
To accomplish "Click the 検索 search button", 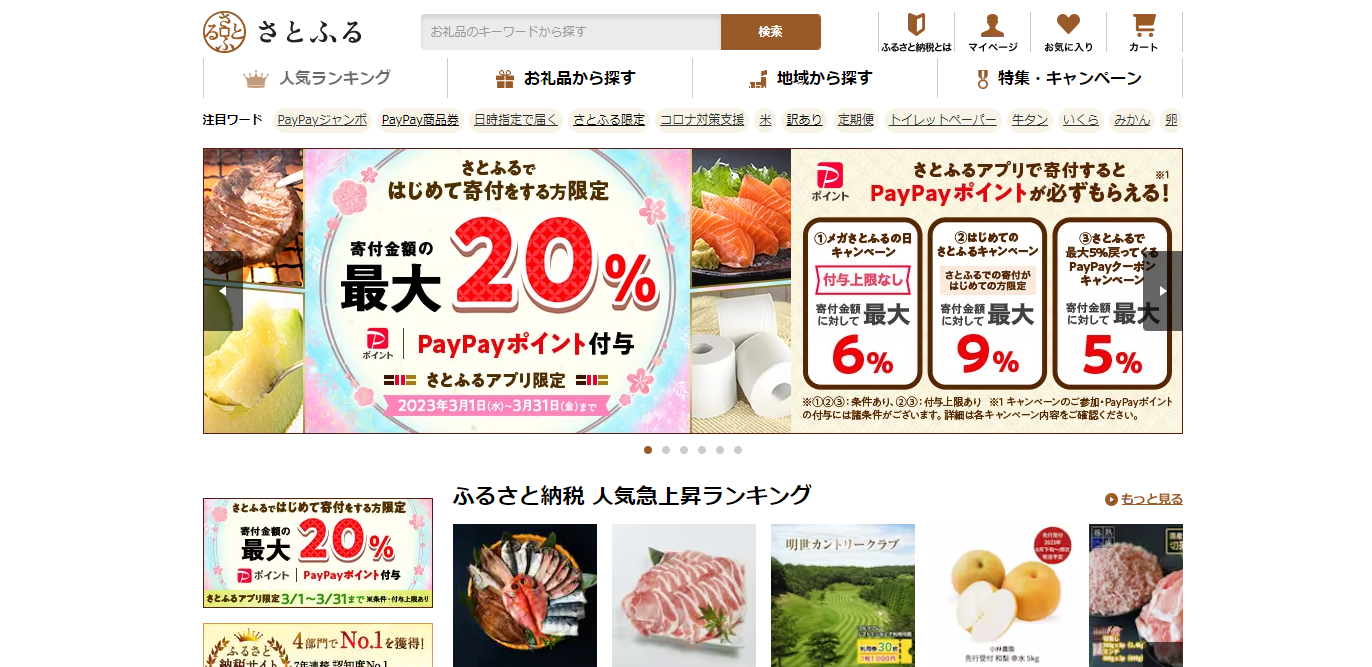I will point(770,32).
